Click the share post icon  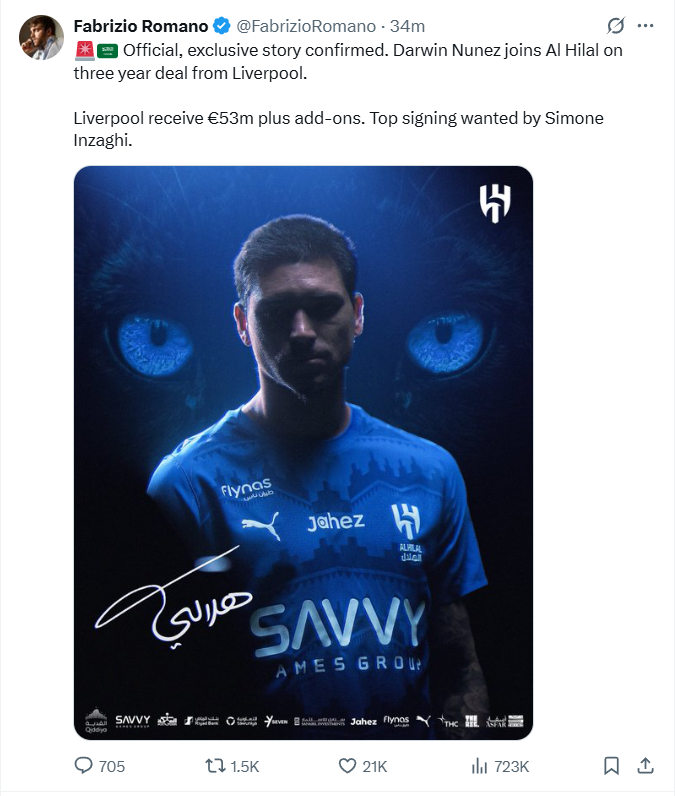point(645,766)
